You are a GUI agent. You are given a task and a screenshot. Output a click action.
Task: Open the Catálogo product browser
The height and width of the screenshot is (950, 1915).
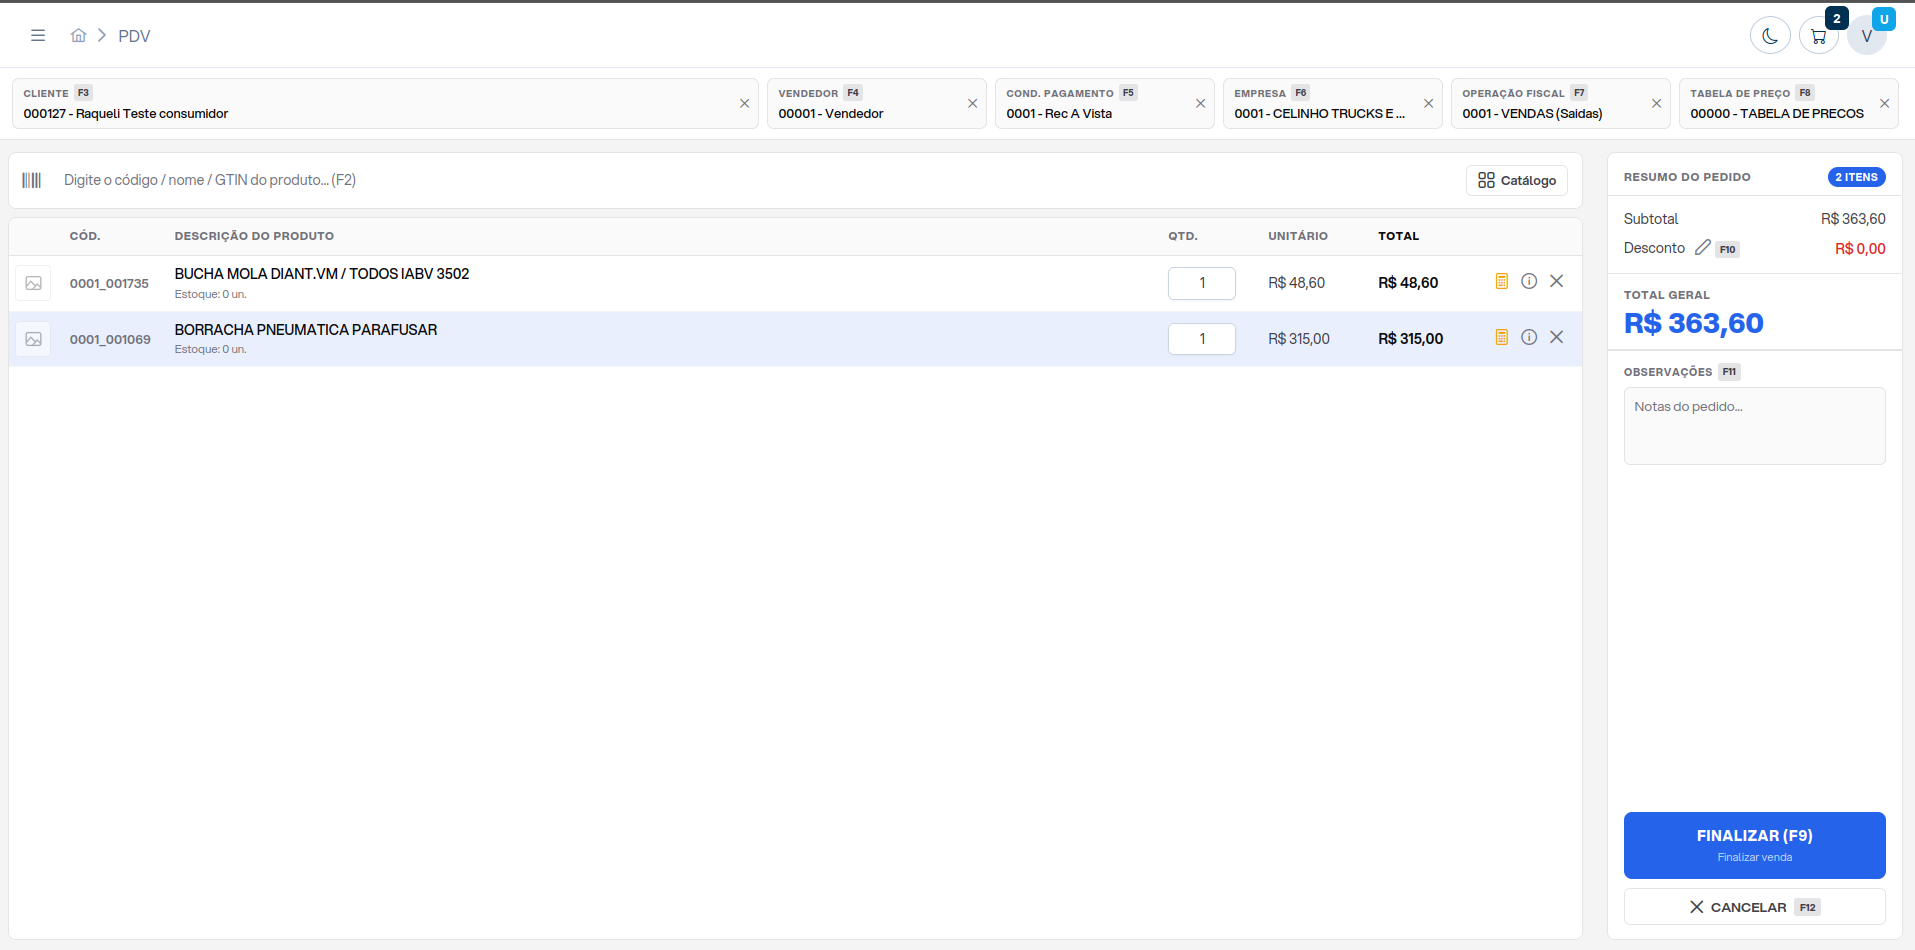[x=1516, y=180]
